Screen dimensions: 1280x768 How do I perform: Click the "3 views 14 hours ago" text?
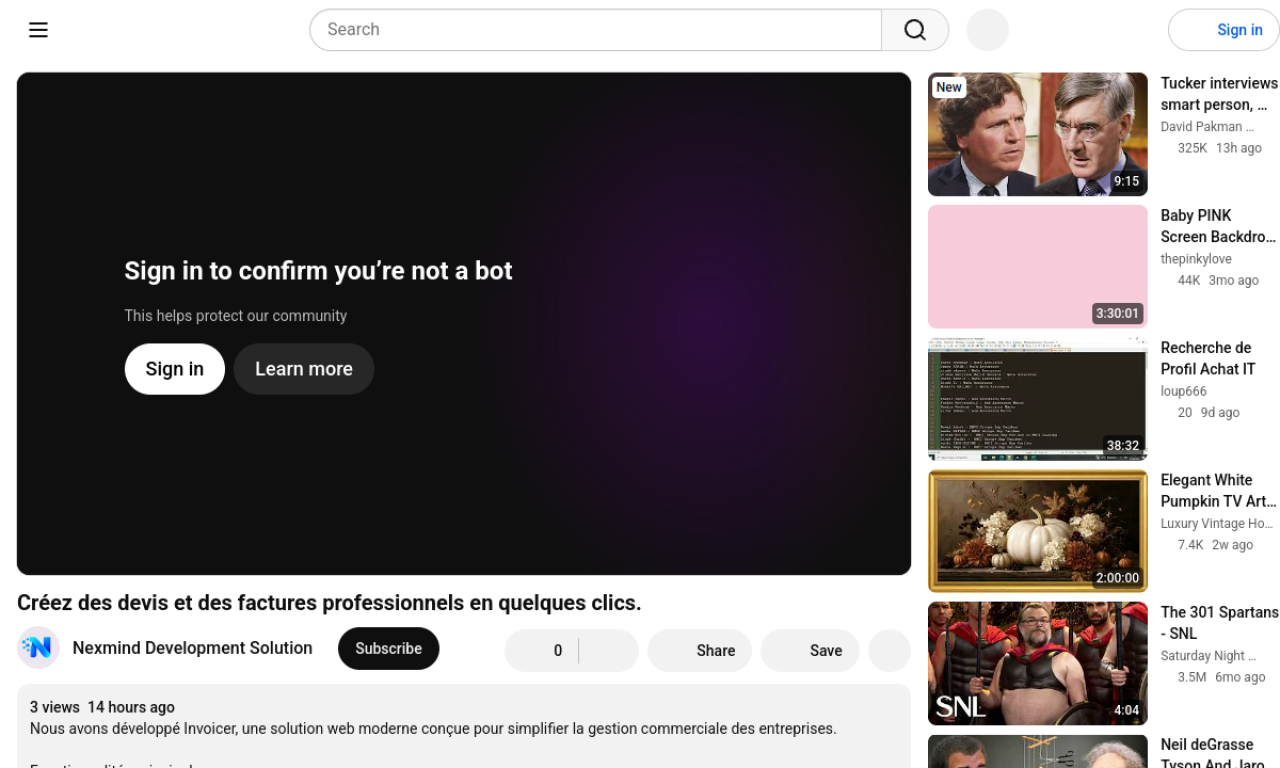tap(102, 707)
